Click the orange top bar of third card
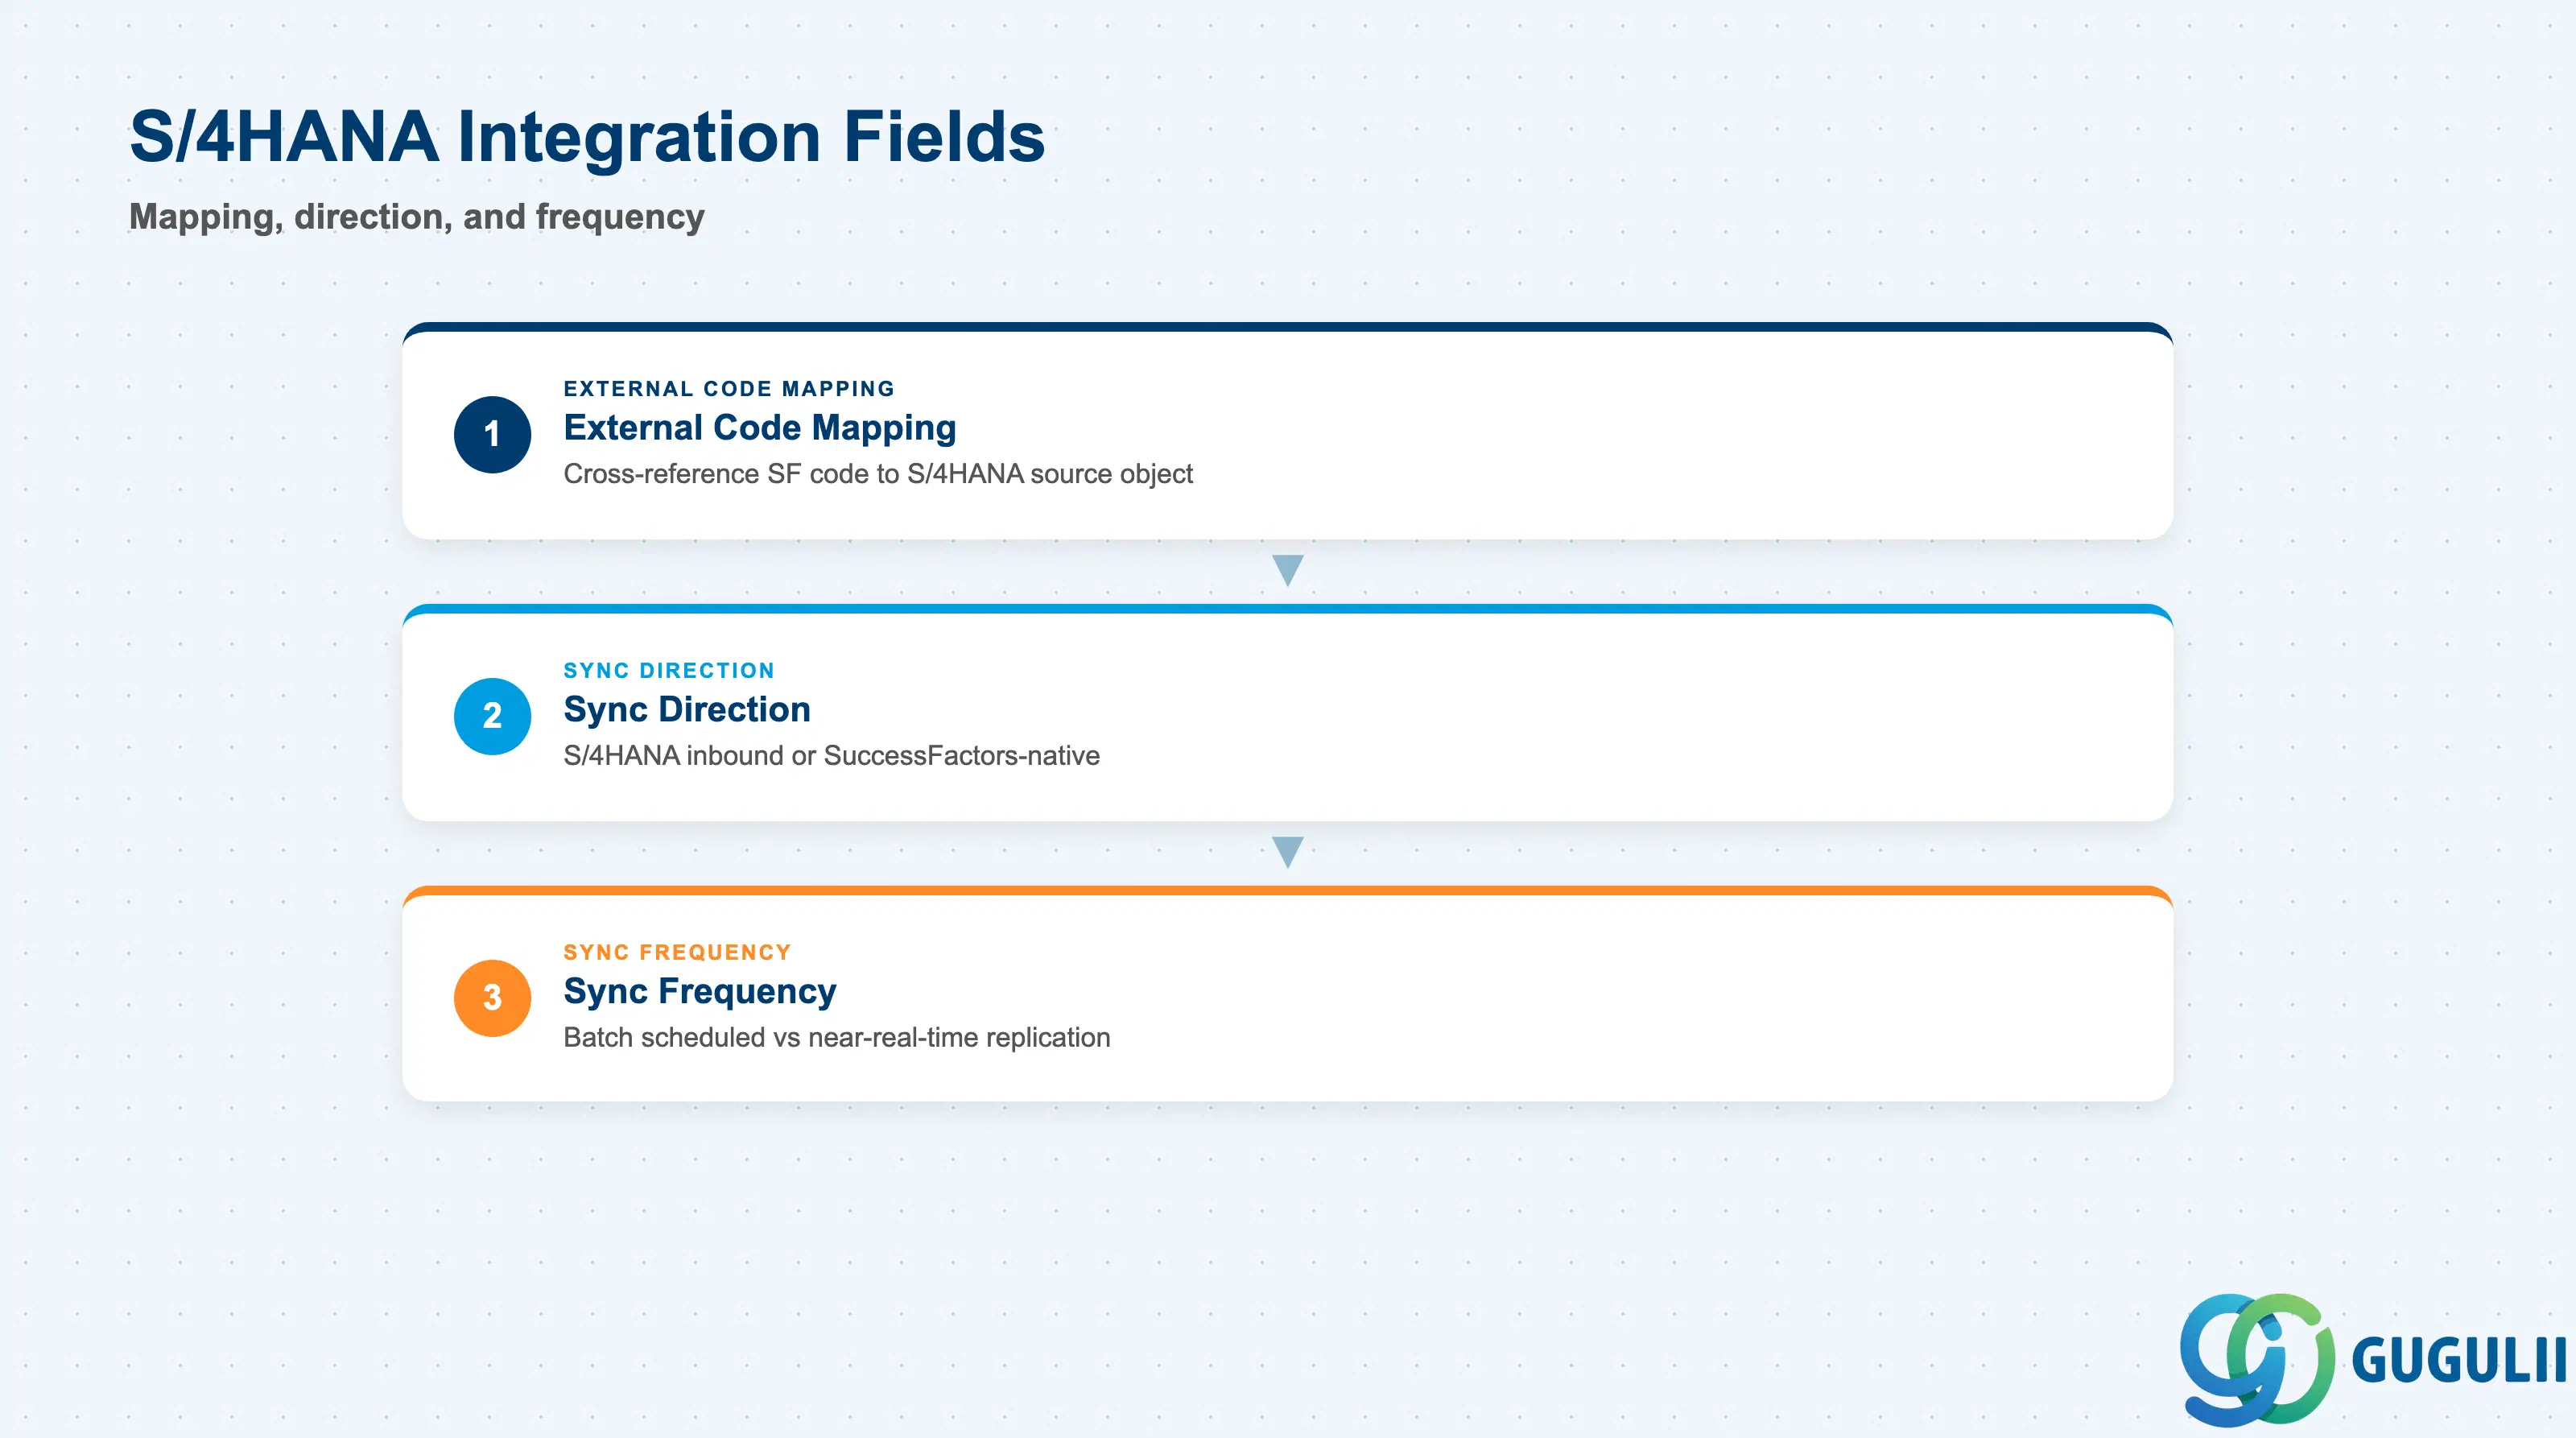 pyautogui.click(x=1287, y=891)
